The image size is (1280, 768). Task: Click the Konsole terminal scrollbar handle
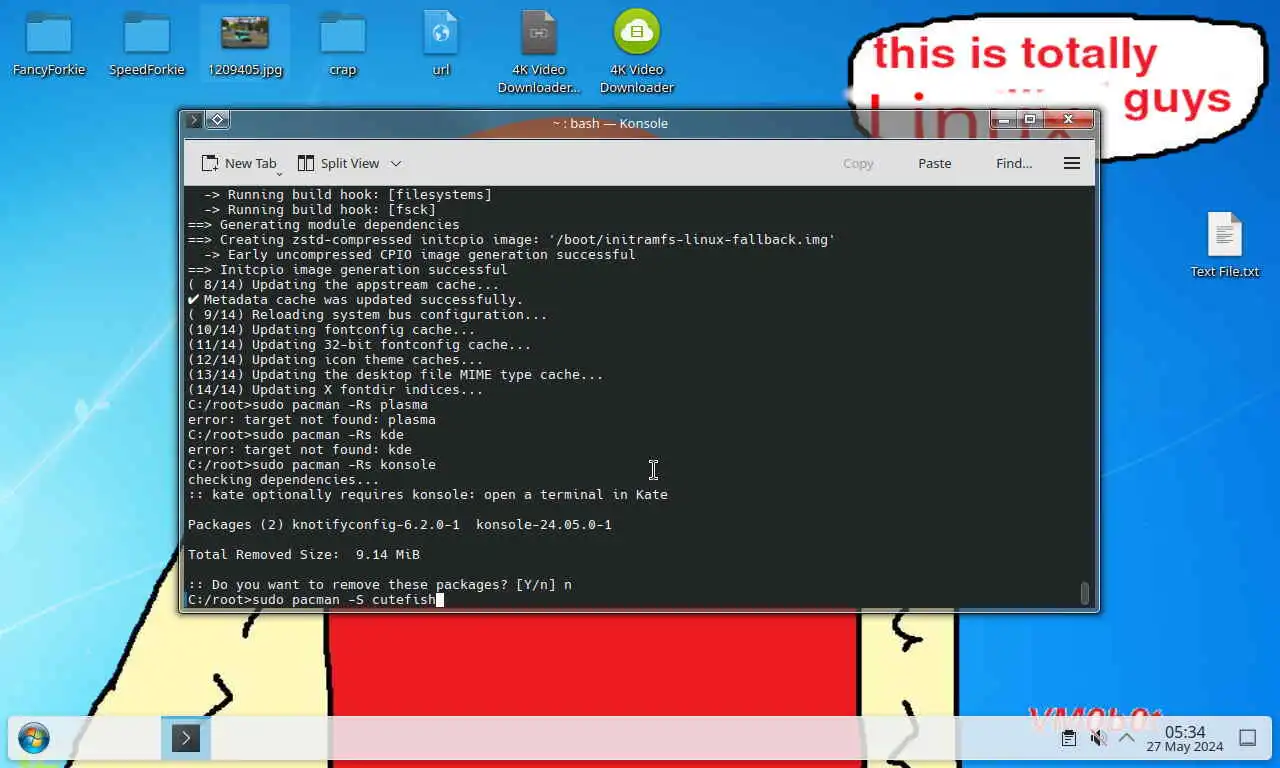coord(1085,593)
